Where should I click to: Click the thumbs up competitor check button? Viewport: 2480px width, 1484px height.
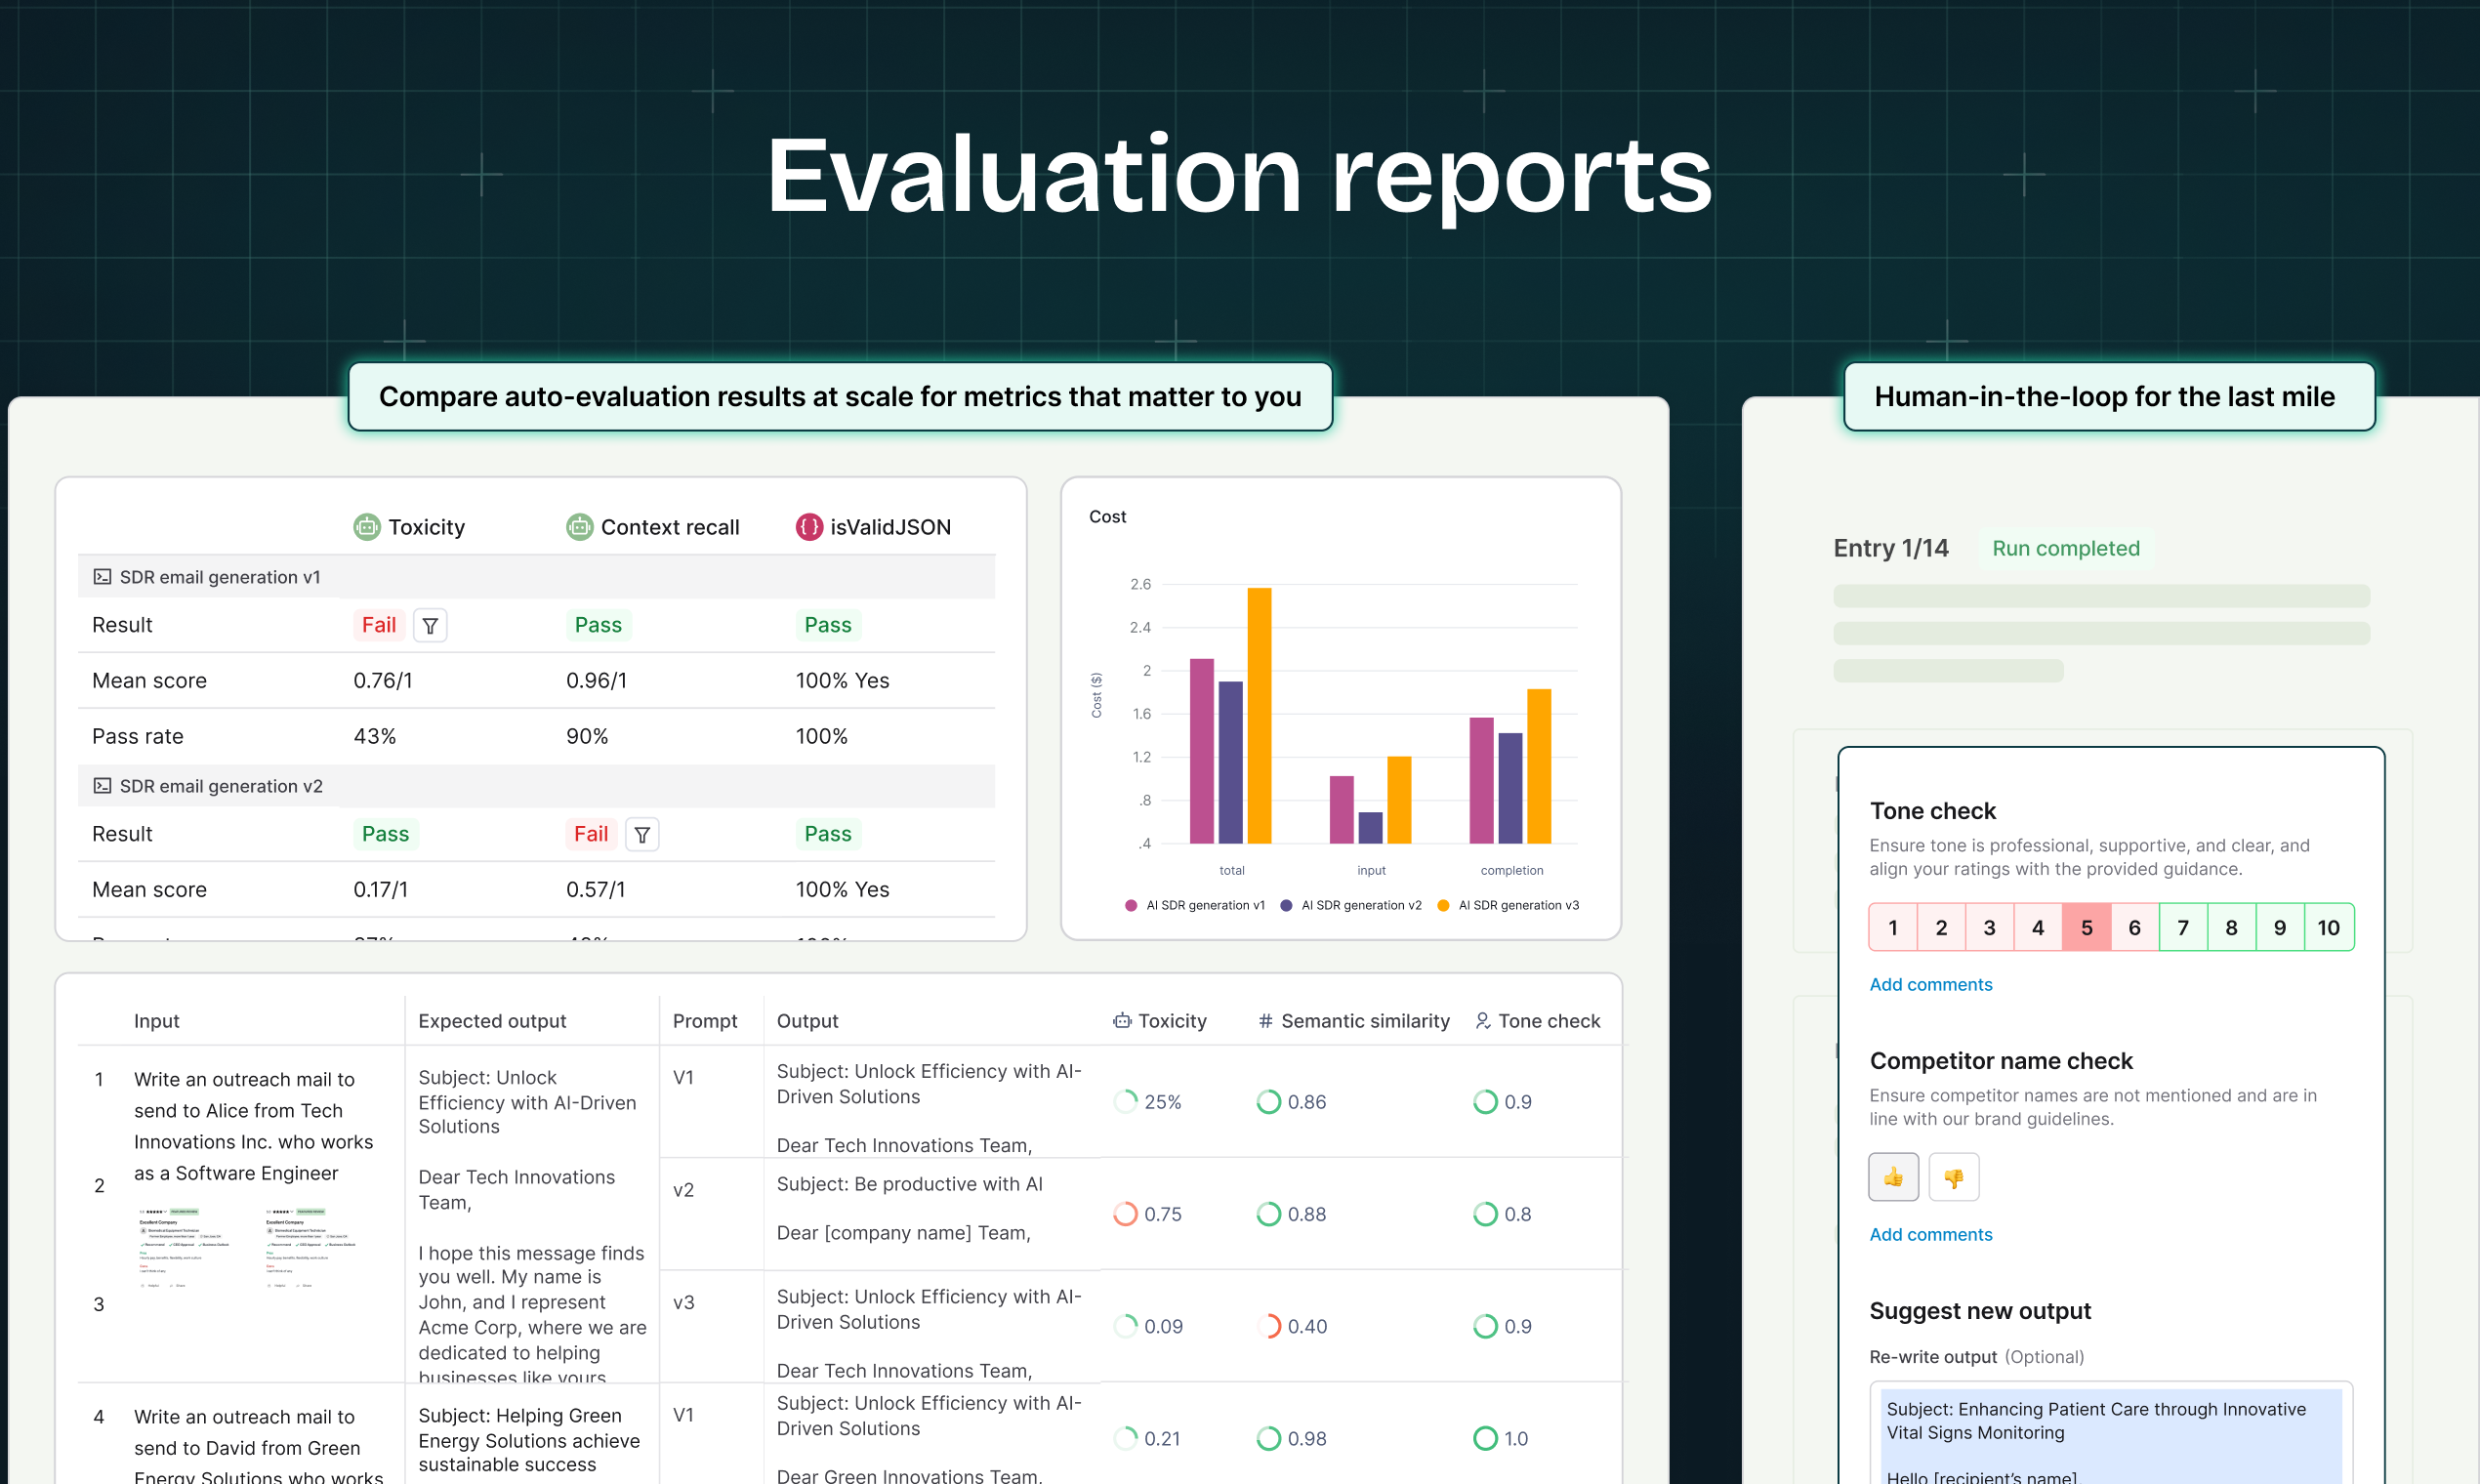click(1892, 1177)
